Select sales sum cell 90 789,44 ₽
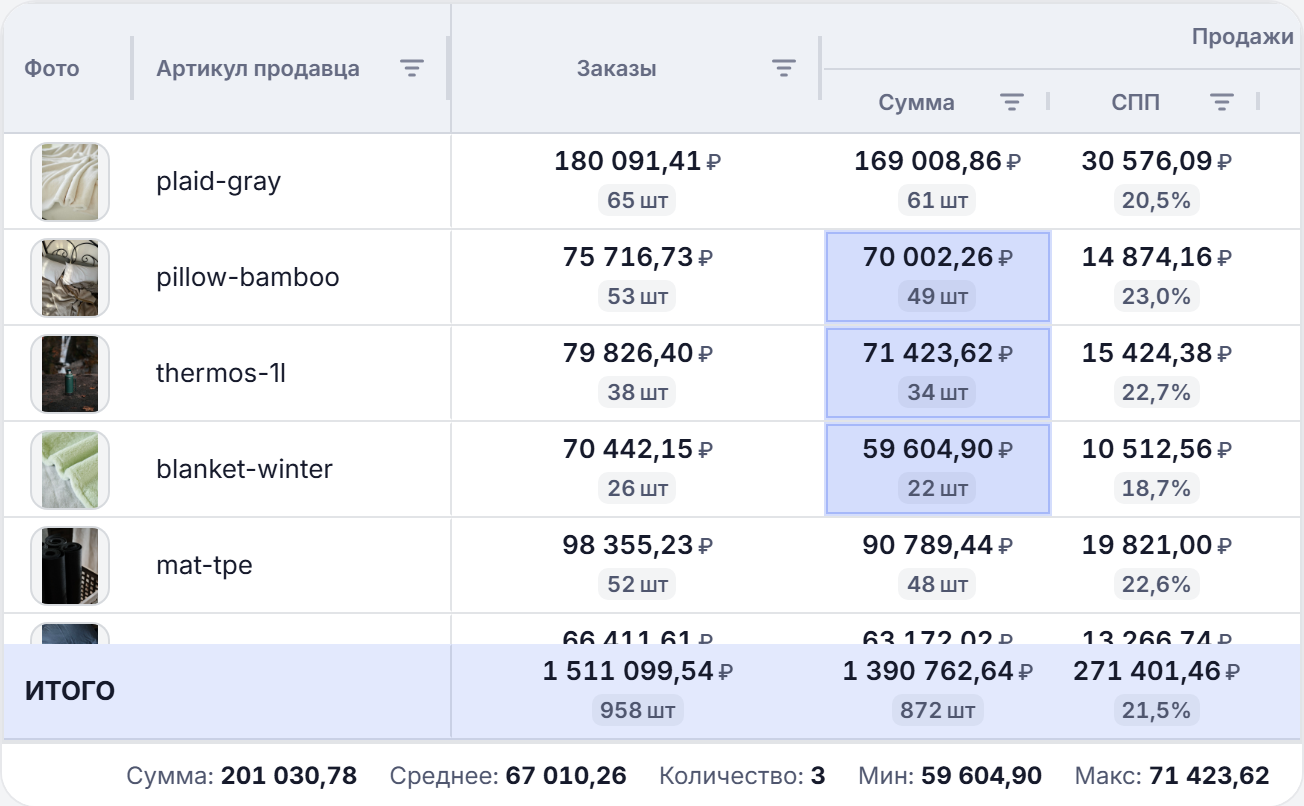This screenshot has width=1304, height=806. (x=937, y=565)
